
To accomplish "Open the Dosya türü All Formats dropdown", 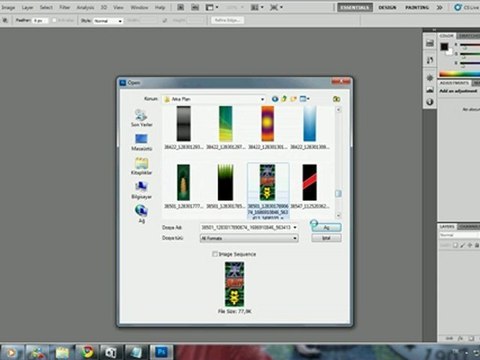I will tap(249, 238).
